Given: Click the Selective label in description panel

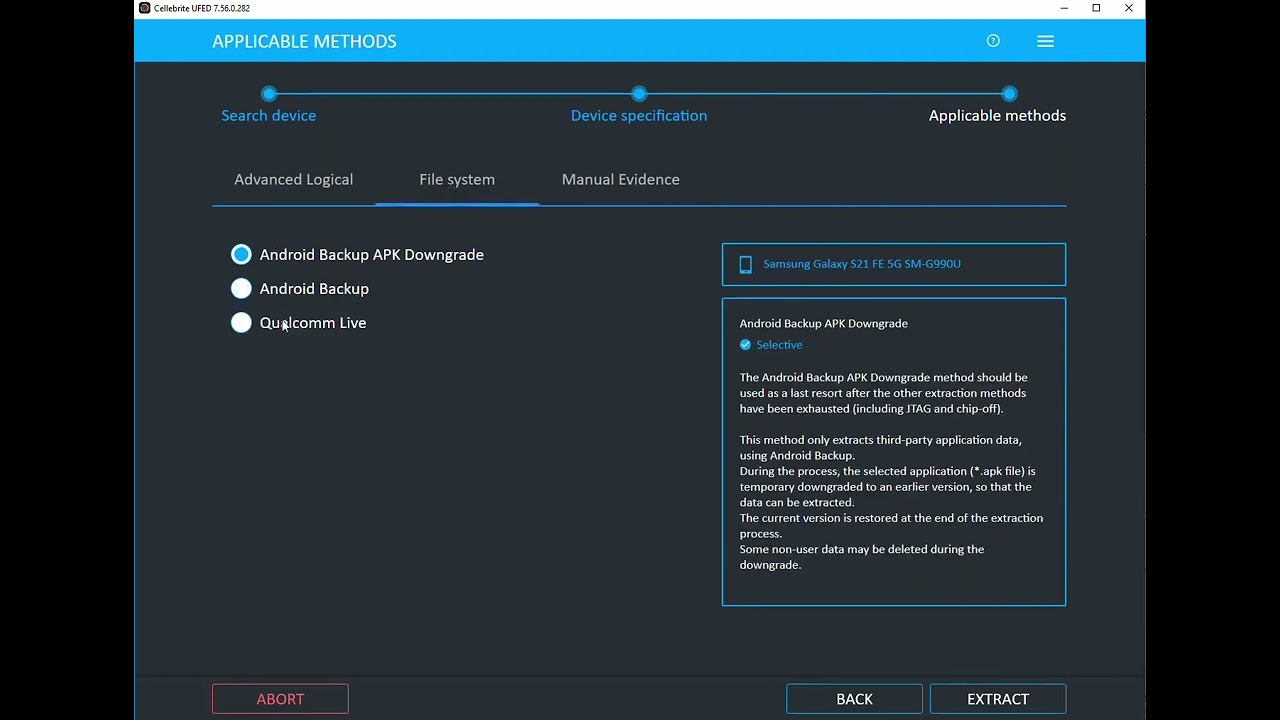Looking at the screenshot, I should [x=779, y=345].
